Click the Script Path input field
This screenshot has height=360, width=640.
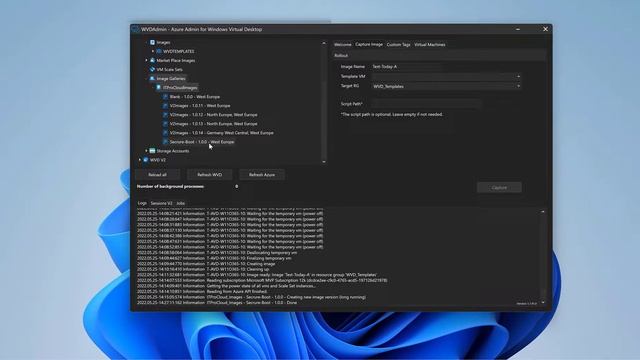(x=426, y=104)
